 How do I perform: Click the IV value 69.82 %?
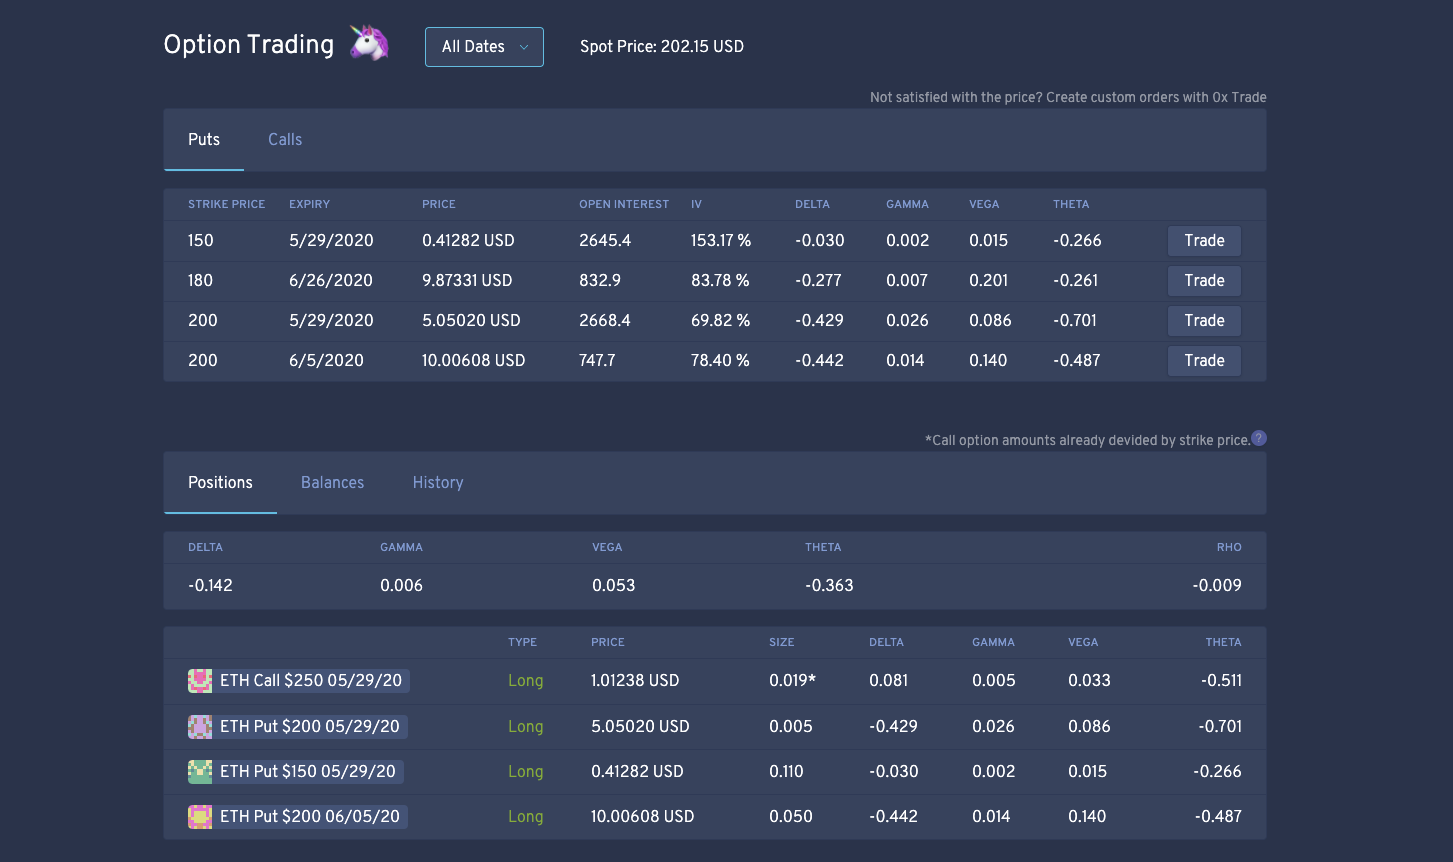[720, 321]
